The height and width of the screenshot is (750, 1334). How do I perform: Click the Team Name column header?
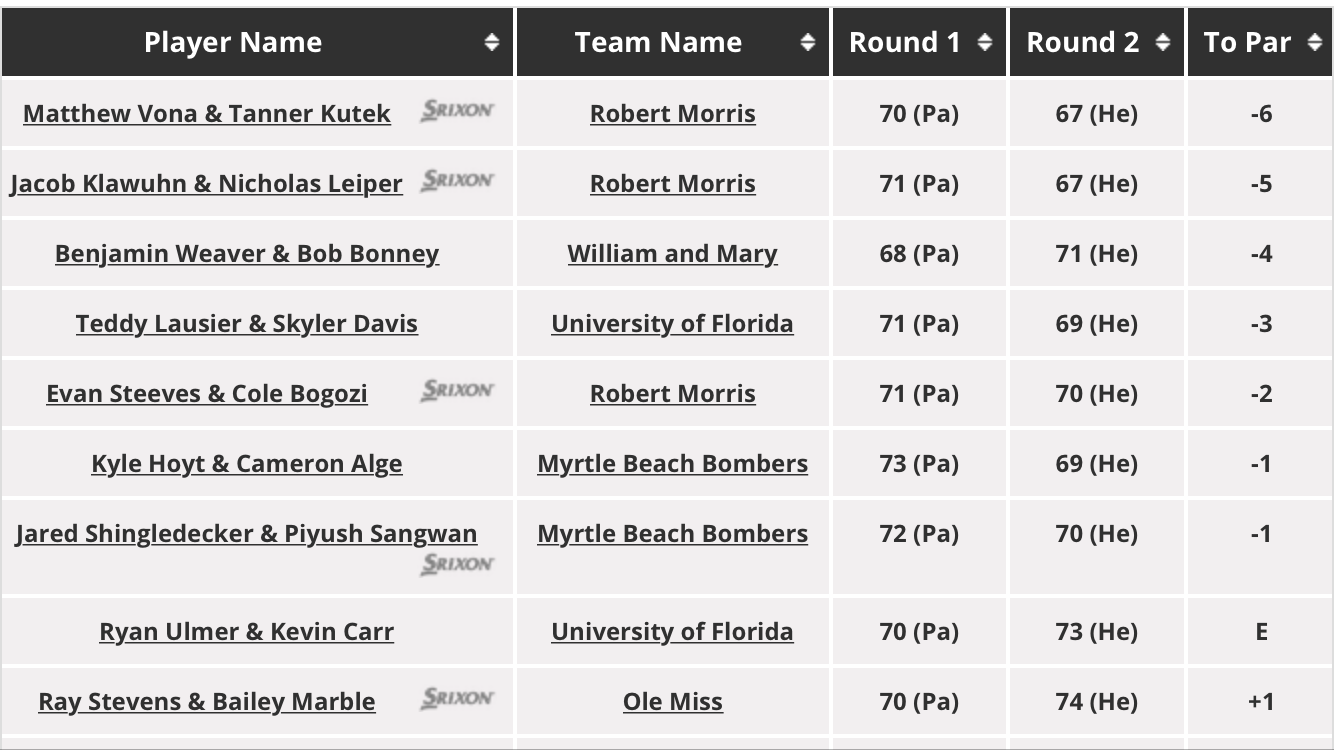tap(658, 42)
